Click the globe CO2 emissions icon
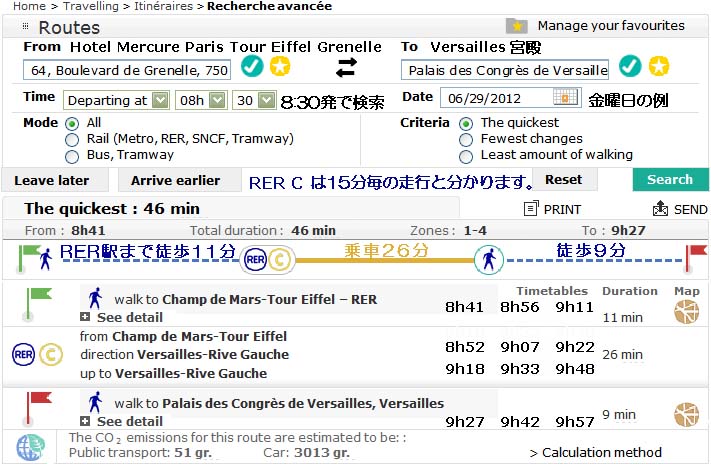Viewport: 711px width, 464px height. click(x=30, y=447)
